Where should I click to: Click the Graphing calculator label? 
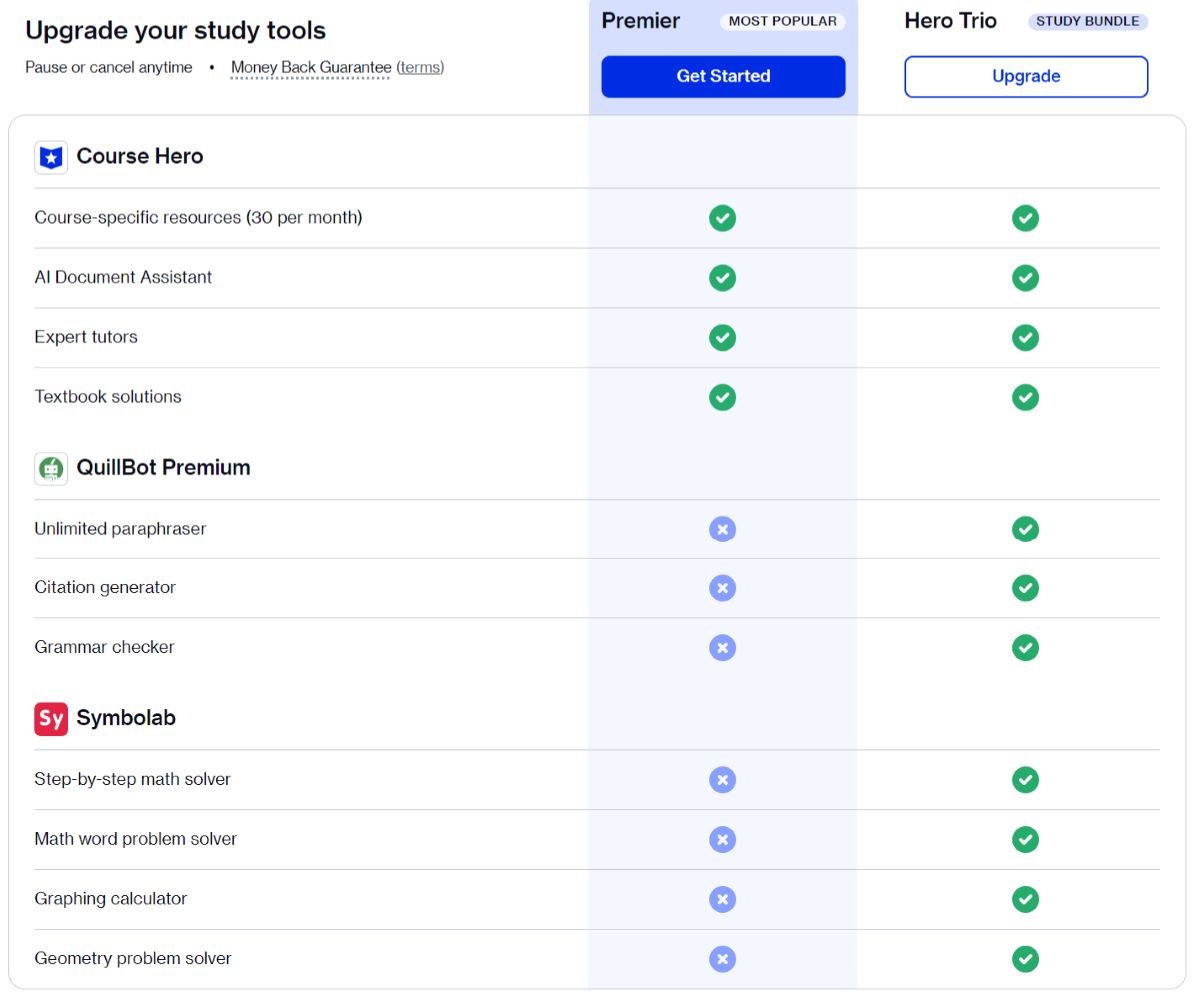click(111, 898)
